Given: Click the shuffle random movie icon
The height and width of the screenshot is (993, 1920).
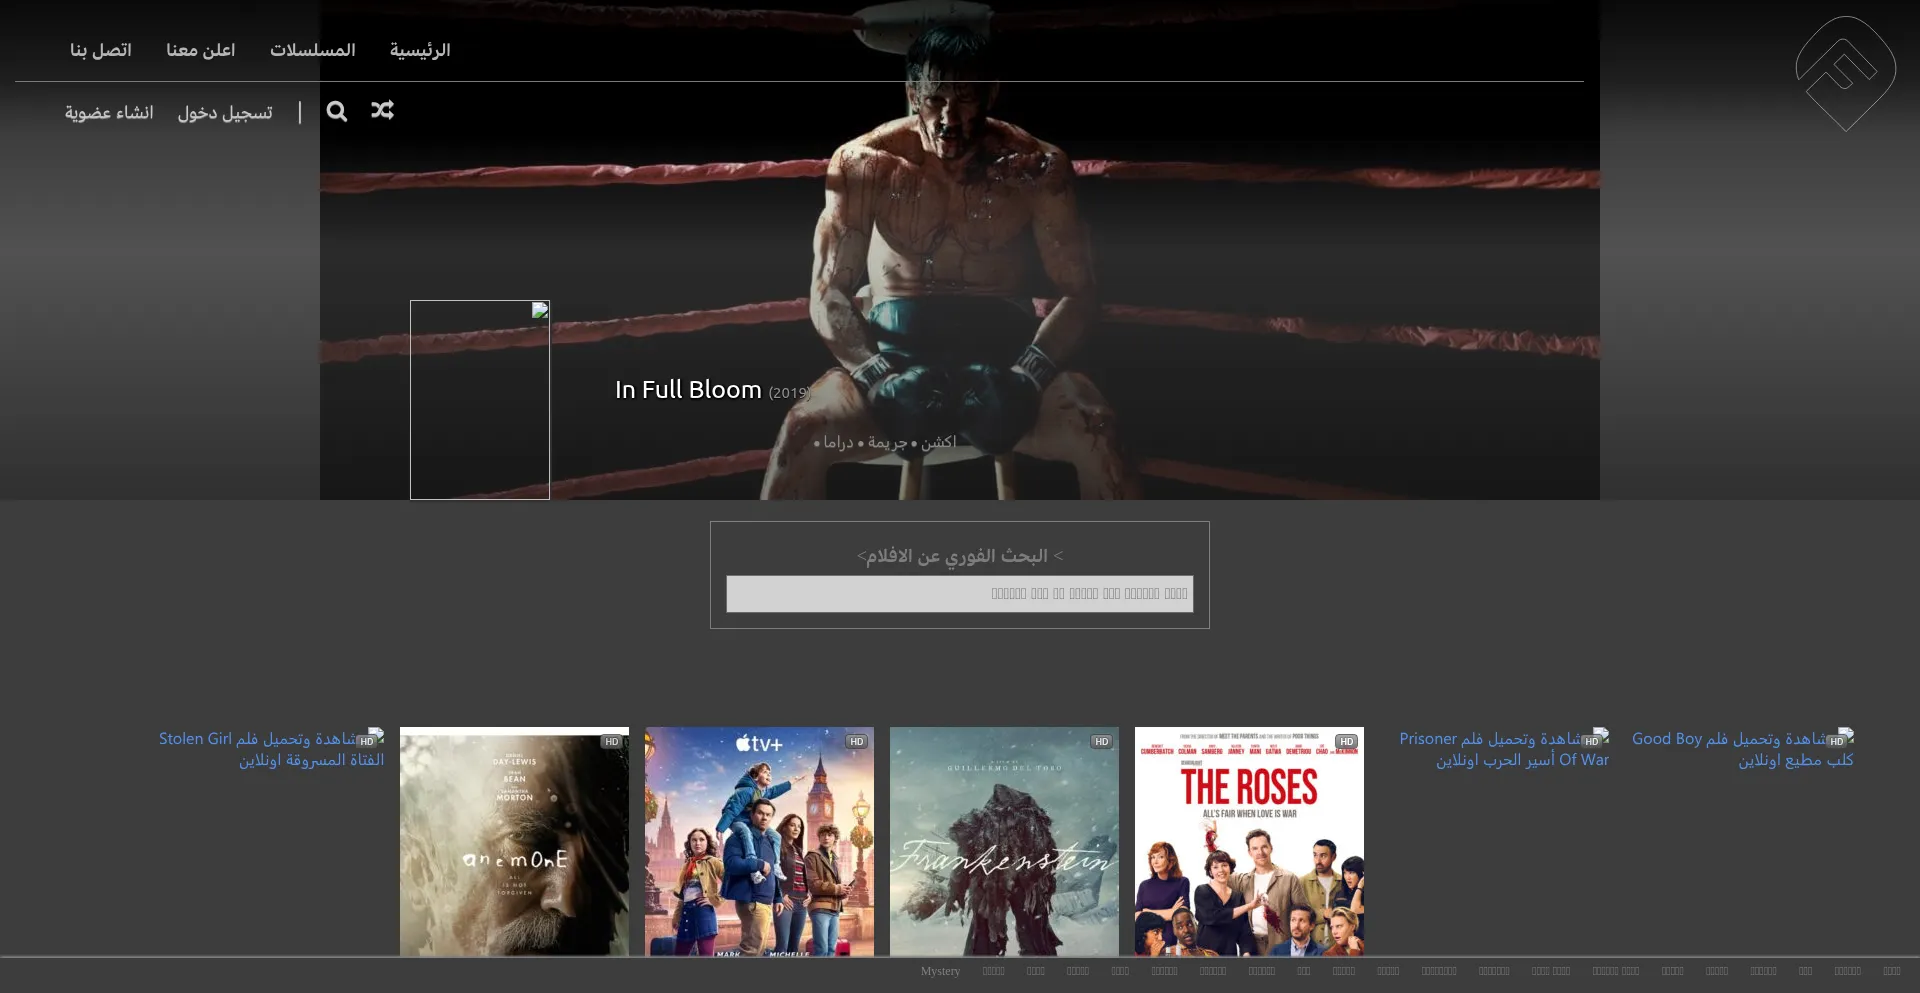Looking at the screenshot, I should pos(382,110).
